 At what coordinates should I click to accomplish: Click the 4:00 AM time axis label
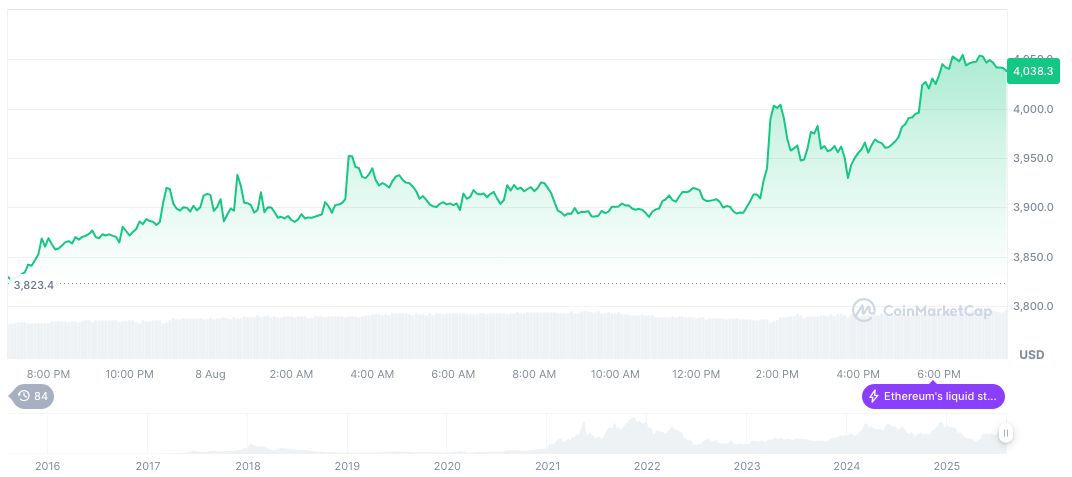372,374
